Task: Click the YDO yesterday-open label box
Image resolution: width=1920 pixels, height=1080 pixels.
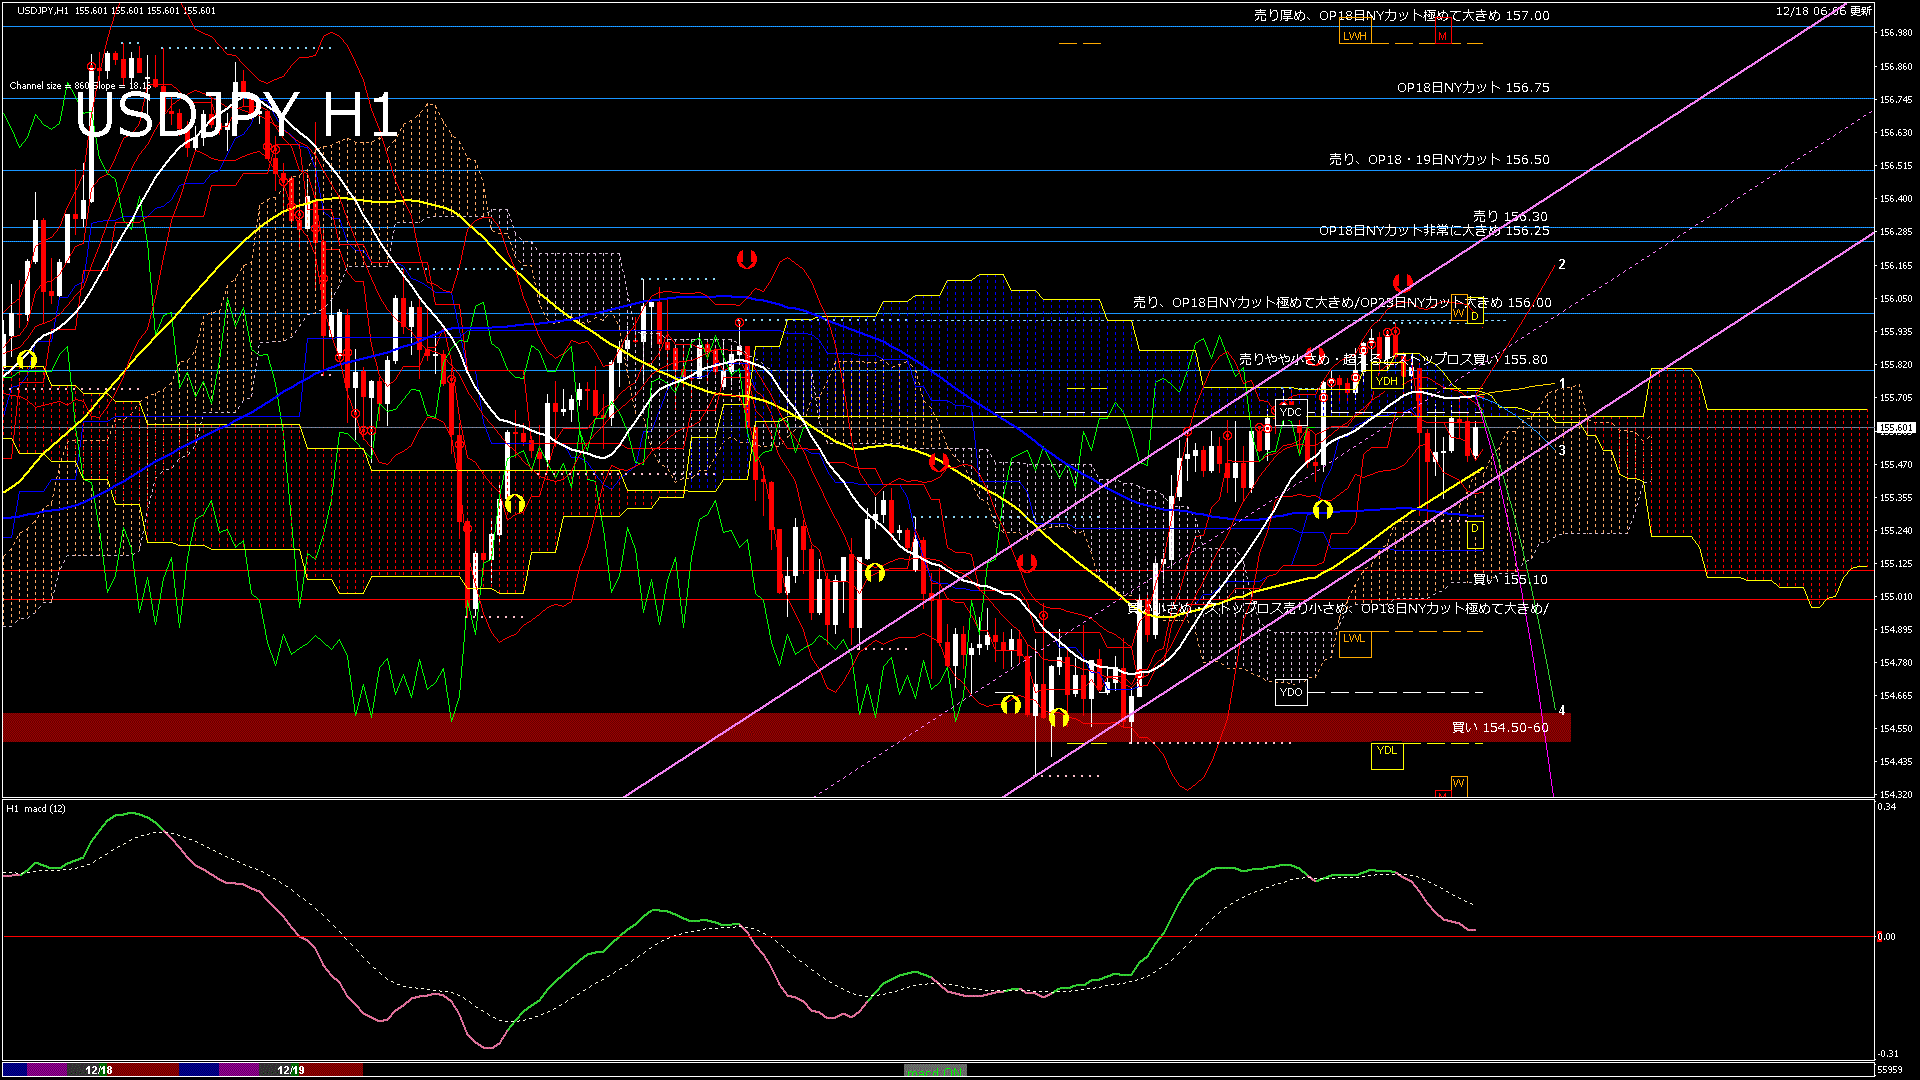Action: 1291,692
